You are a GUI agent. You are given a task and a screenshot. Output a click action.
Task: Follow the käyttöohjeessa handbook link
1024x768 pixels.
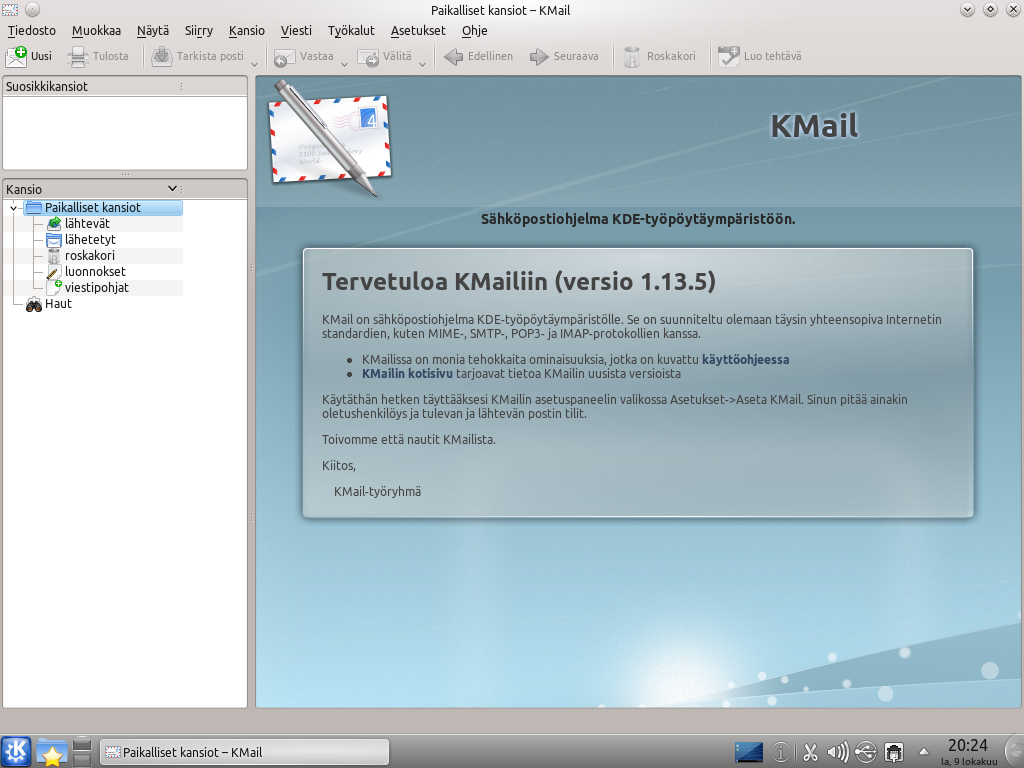point(745,360)
